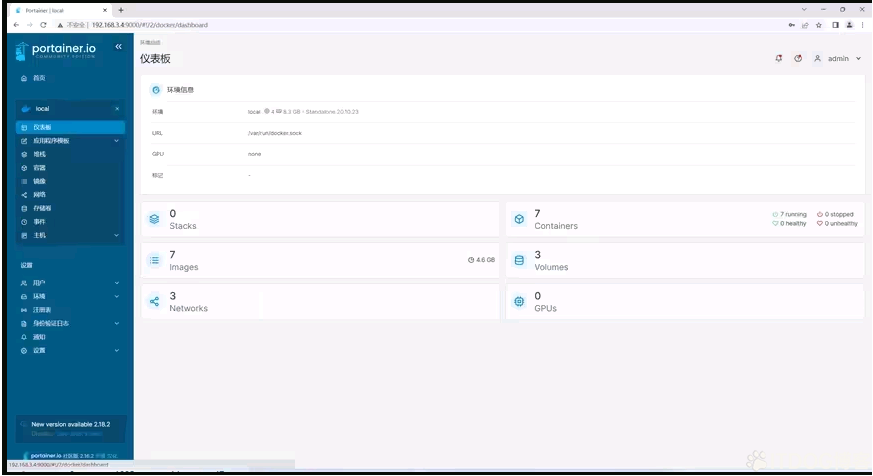This screenshot has width=873, height=476.
Task: Open the browser profile icon
Action: 849,25
